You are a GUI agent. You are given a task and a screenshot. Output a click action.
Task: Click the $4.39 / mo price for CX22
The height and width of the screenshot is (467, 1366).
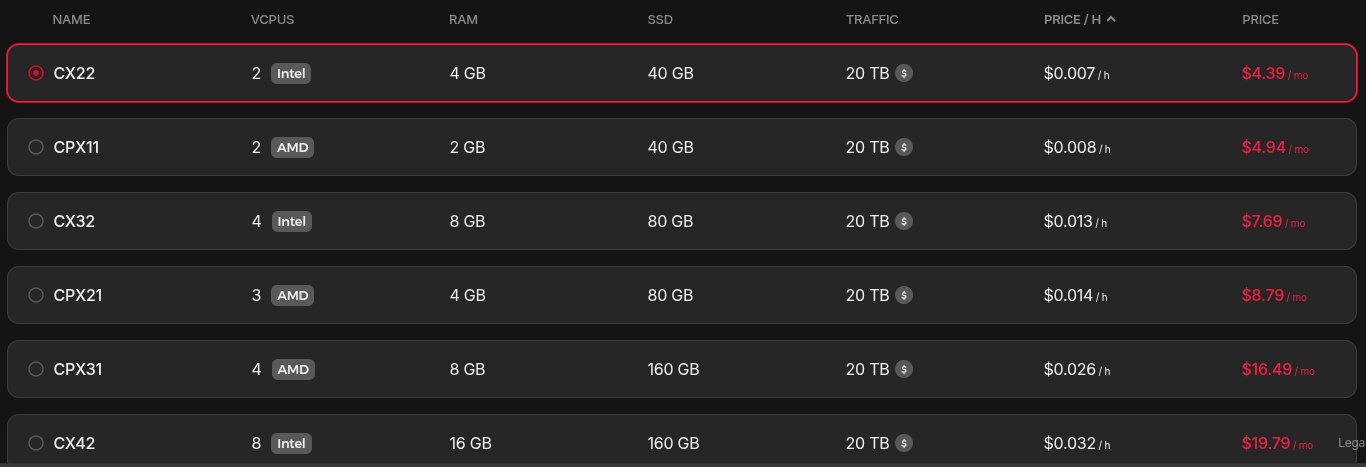coord(1275,73)
